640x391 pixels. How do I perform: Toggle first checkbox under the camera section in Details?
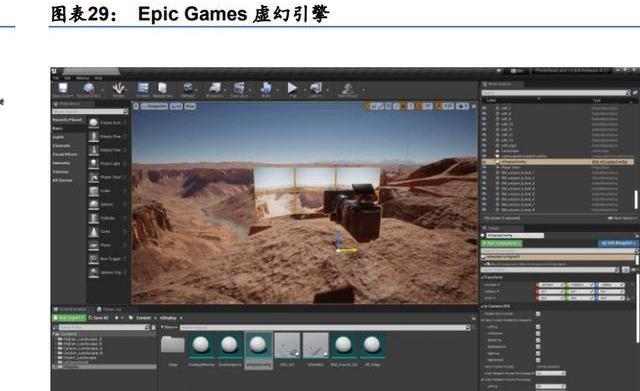point(538,313)
